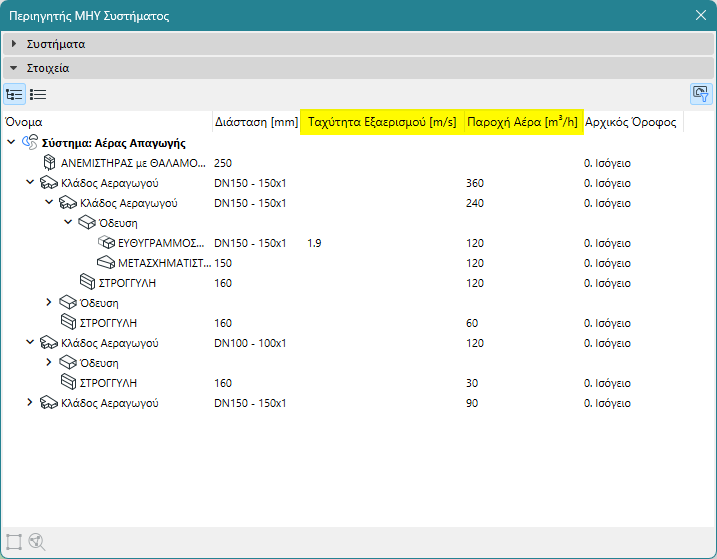The width and height of the screenshot is (717, 559).
Task: Click the ΣΤΡΟΓΓΥΛΗ icon with flow 30
Action: (x=68, y=382)
